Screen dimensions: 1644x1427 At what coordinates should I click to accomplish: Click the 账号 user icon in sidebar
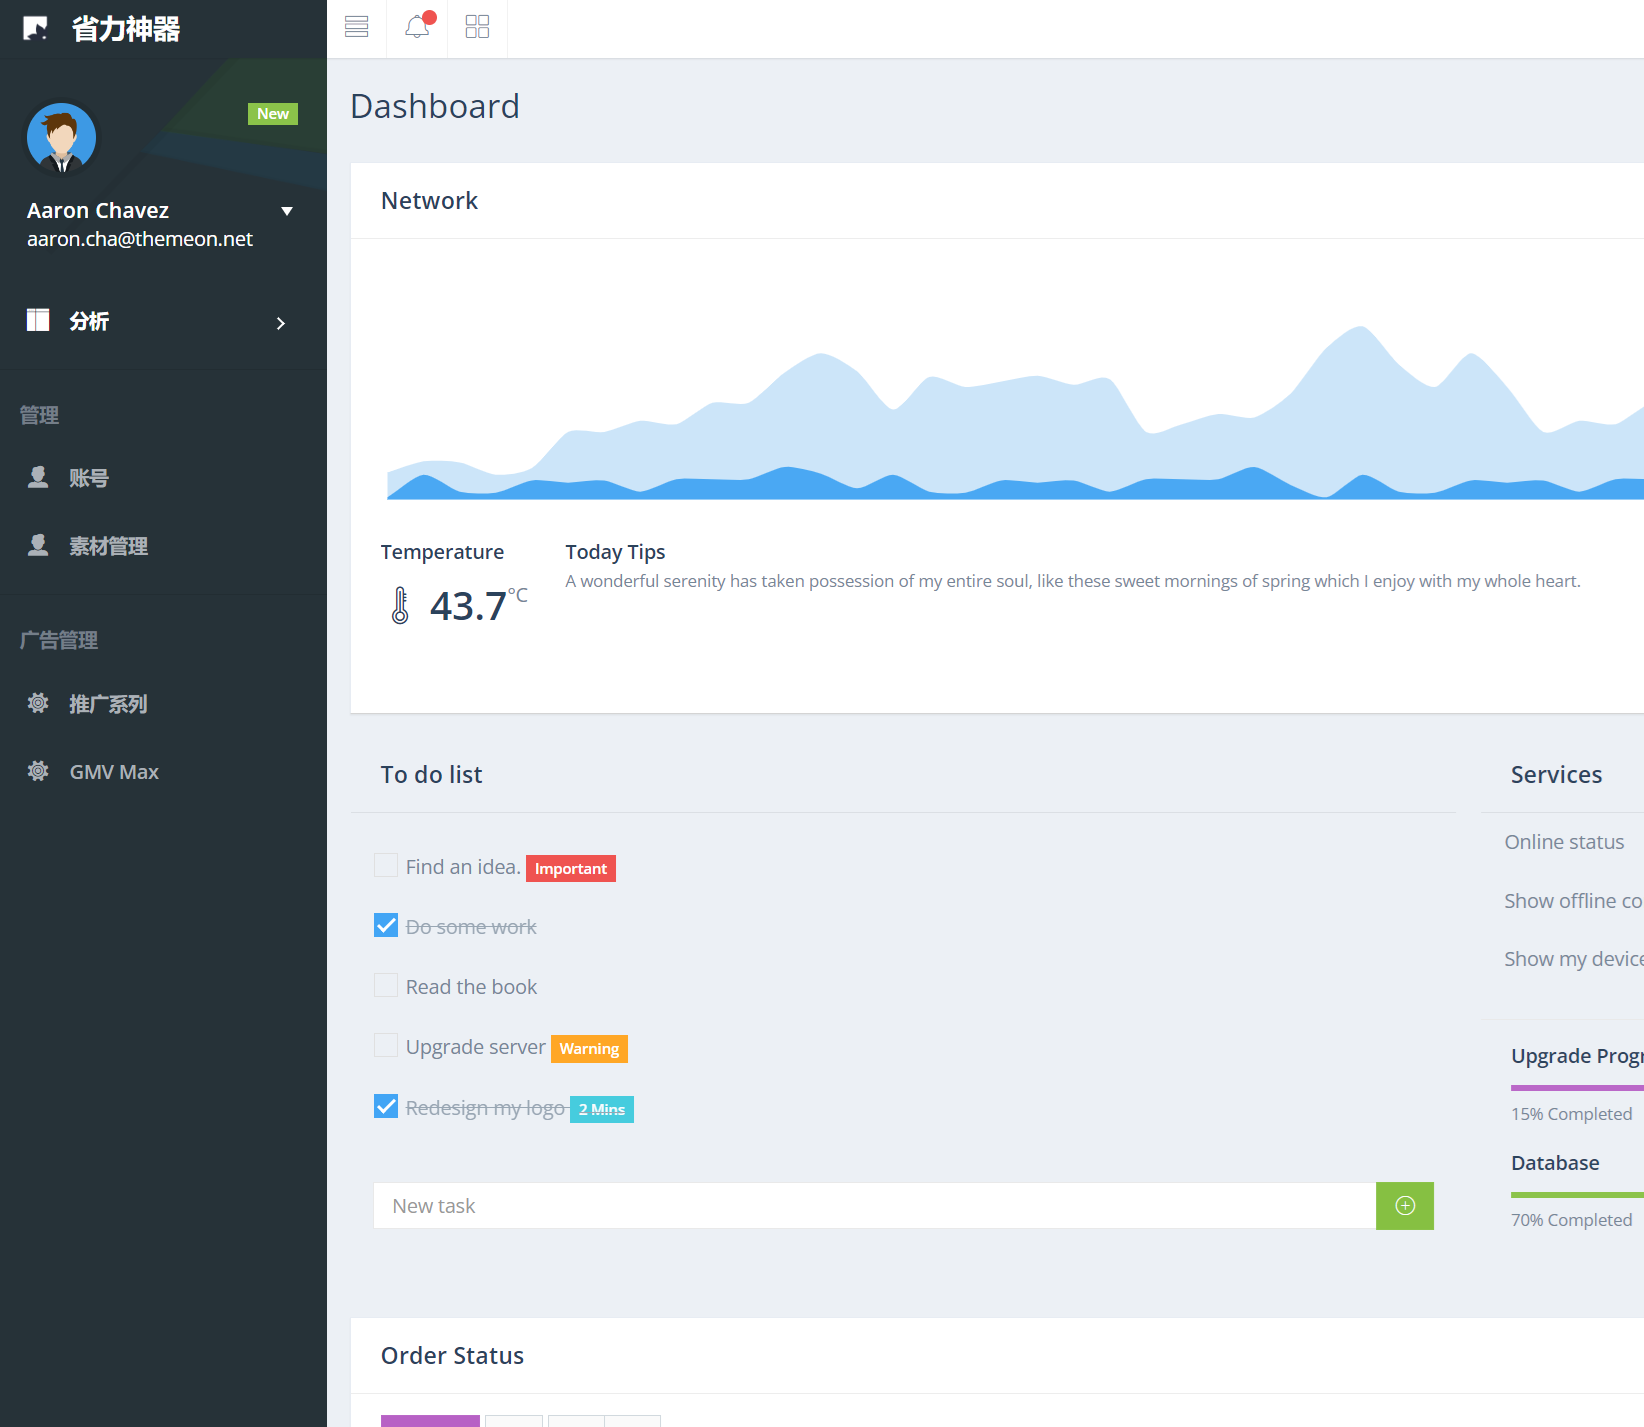click(x=38, y=478)
